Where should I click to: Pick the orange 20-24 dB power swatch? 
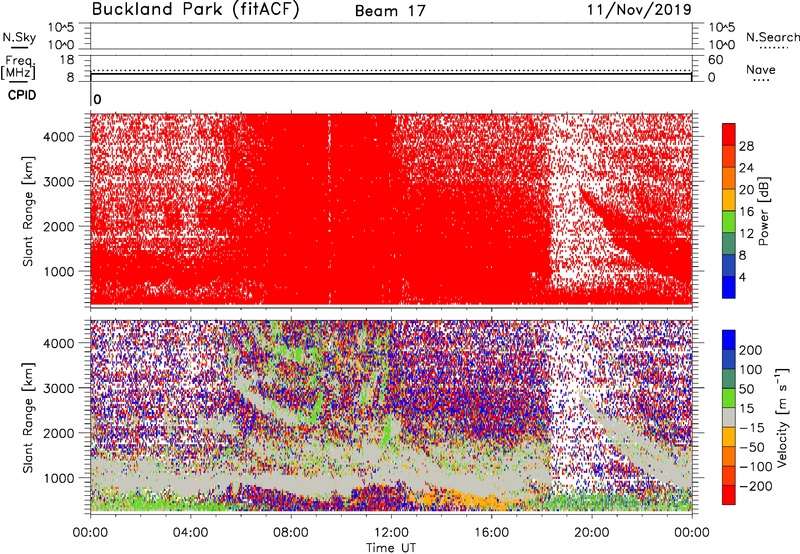729,178
